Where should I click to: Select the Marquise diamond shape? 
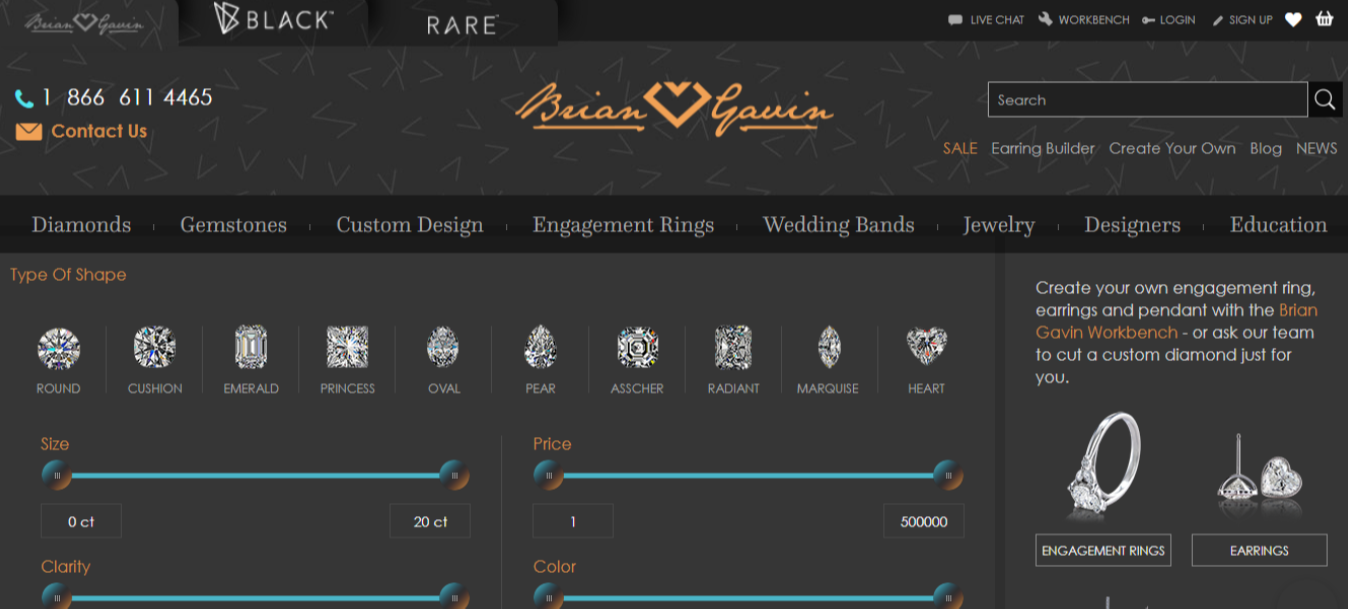[x=828, y=360]
